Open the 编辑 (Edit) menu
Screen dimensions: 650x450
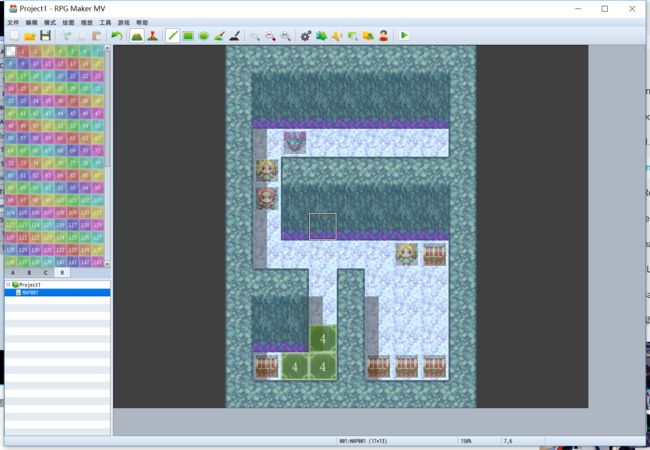pos(32,22)
